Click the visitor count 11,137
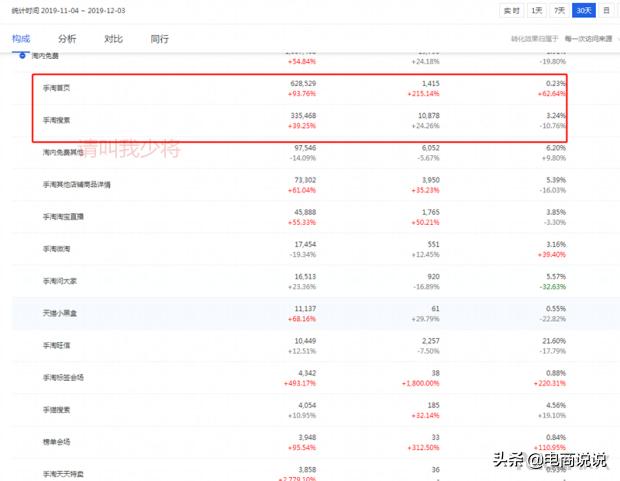The width and height of the screenshot is (620, 481). click(x=305, y=309)
